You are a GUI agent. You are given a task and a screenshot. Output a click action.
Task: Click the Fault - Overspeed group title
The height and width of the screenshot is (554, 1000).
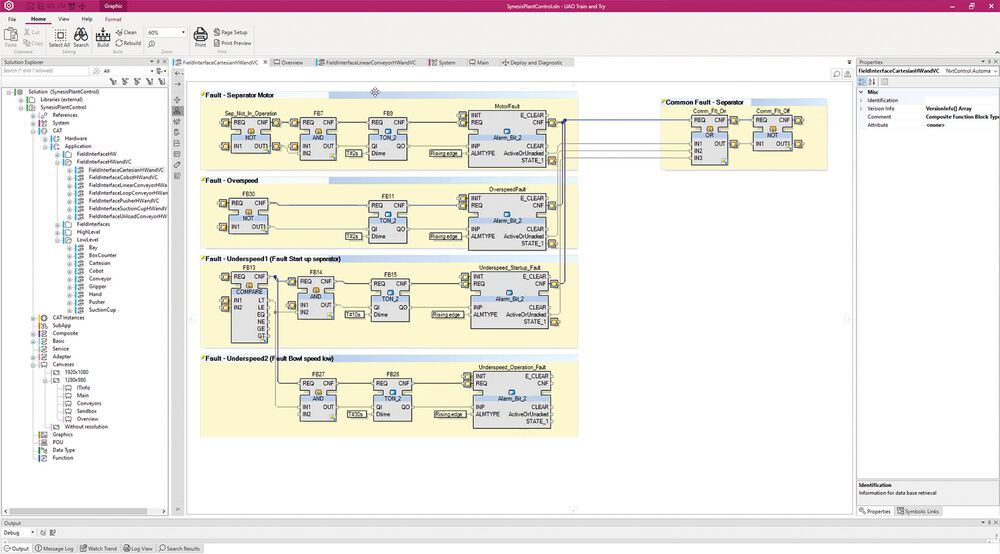point(232,180)
